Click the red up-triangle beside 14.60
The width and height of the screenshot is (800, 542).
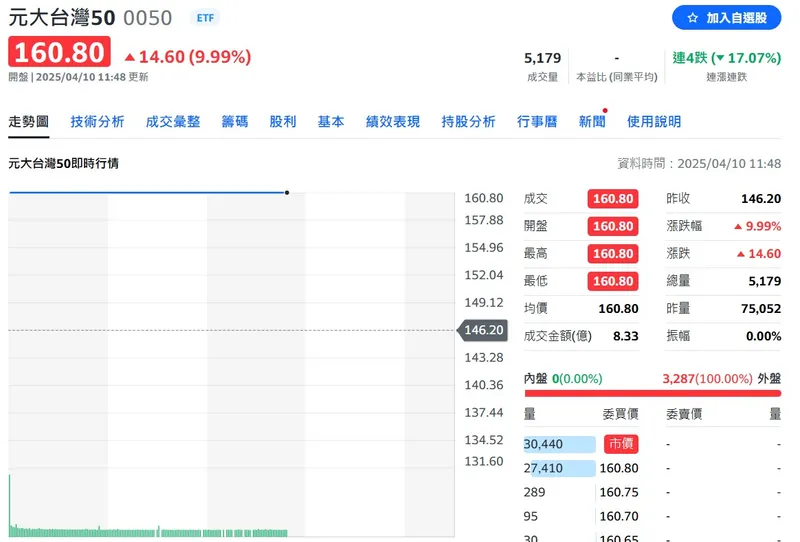[130, 57]
